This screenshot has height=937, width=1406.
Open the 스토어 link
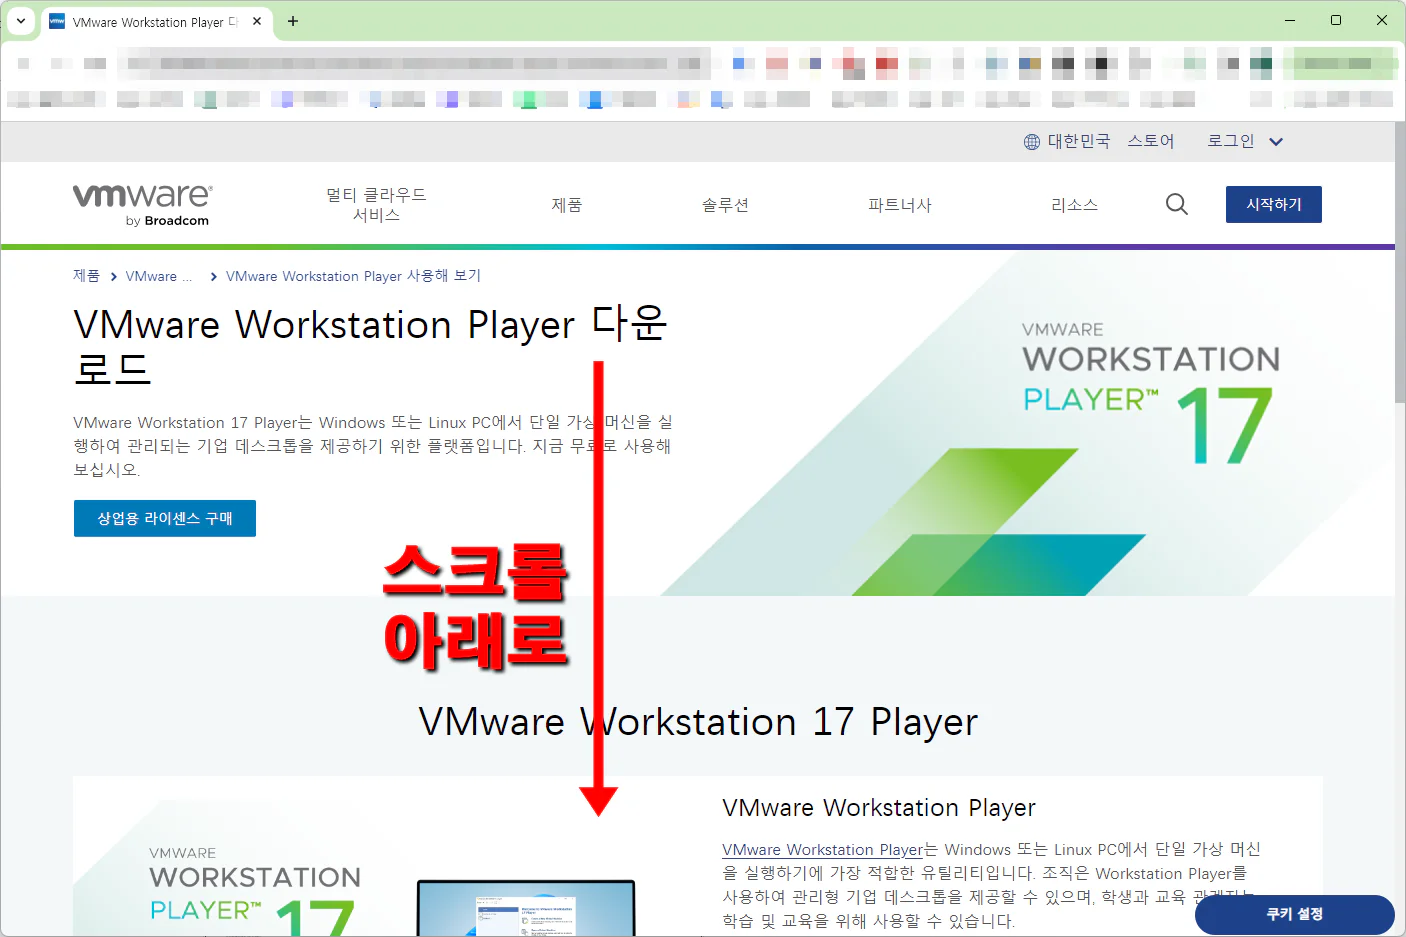pos(1151,141)
